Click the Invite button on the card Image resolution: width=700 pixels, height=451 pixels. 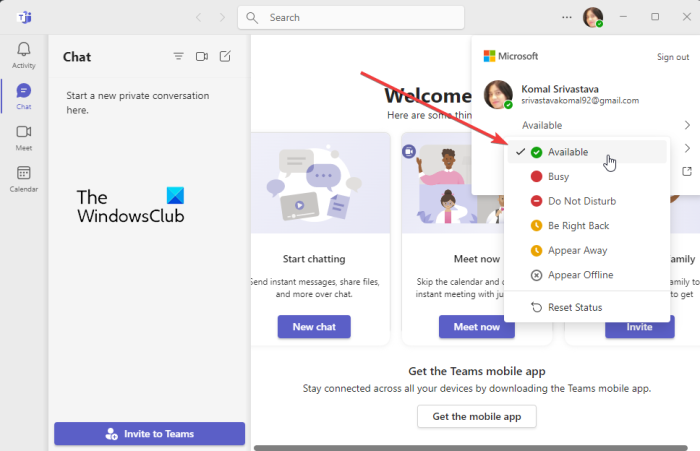tap(639, 327)
